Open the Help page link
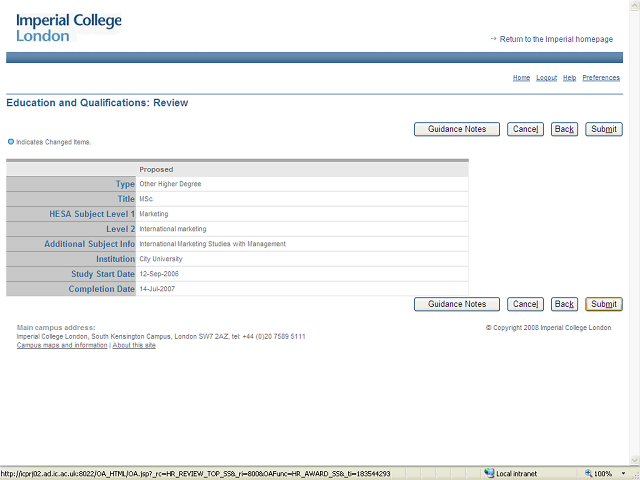This screenshot has width=640, height=480. pyautogui.click(x=569, y=78)
